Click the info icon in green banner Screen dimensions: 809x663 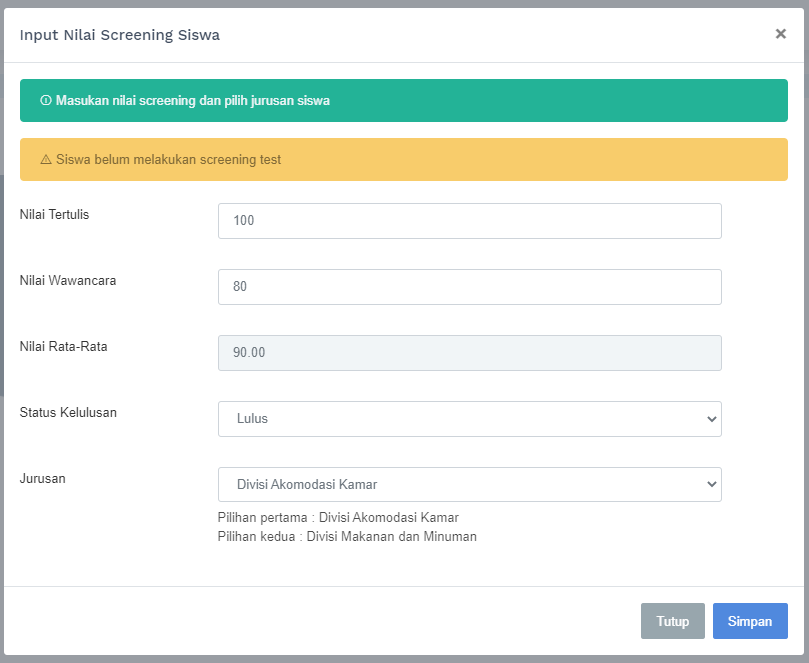46,101
